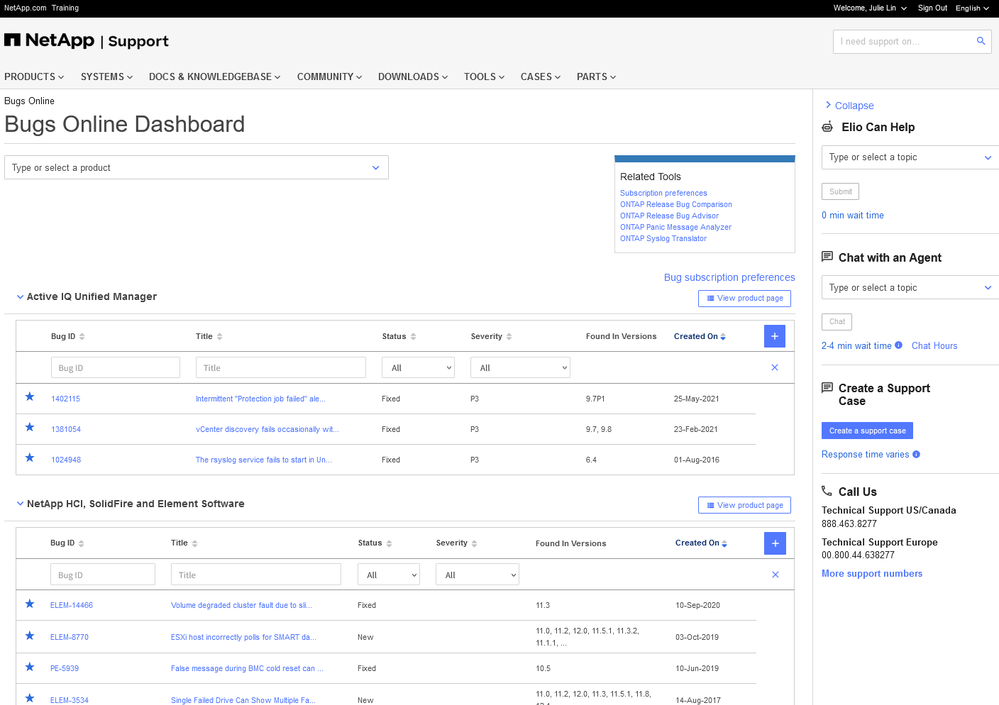This screenshot has width=999, height=705.
Task: Sort by Created On in Active IQ table
Action: coord(699,336)
